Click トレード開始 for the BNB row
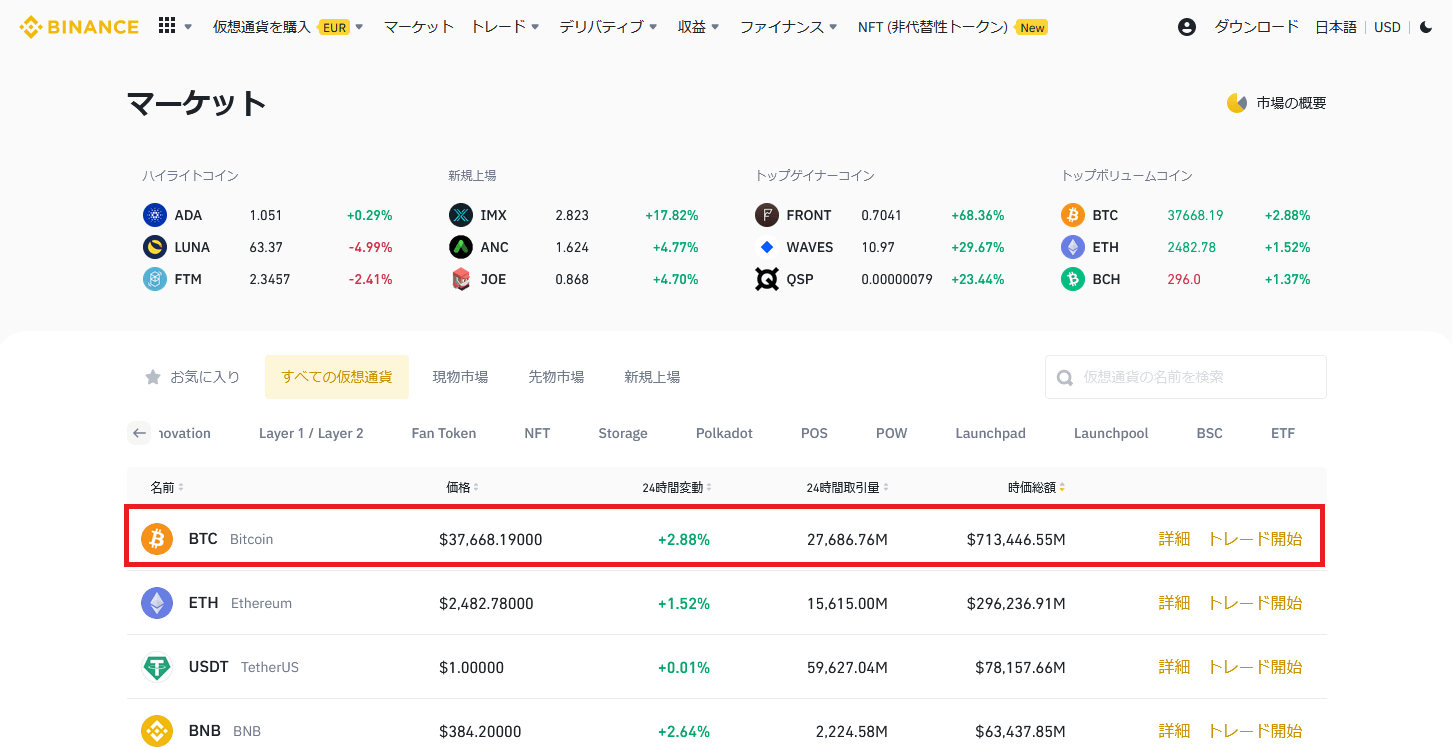This screenshot has width=1452, height=747. pos(1255,731)
